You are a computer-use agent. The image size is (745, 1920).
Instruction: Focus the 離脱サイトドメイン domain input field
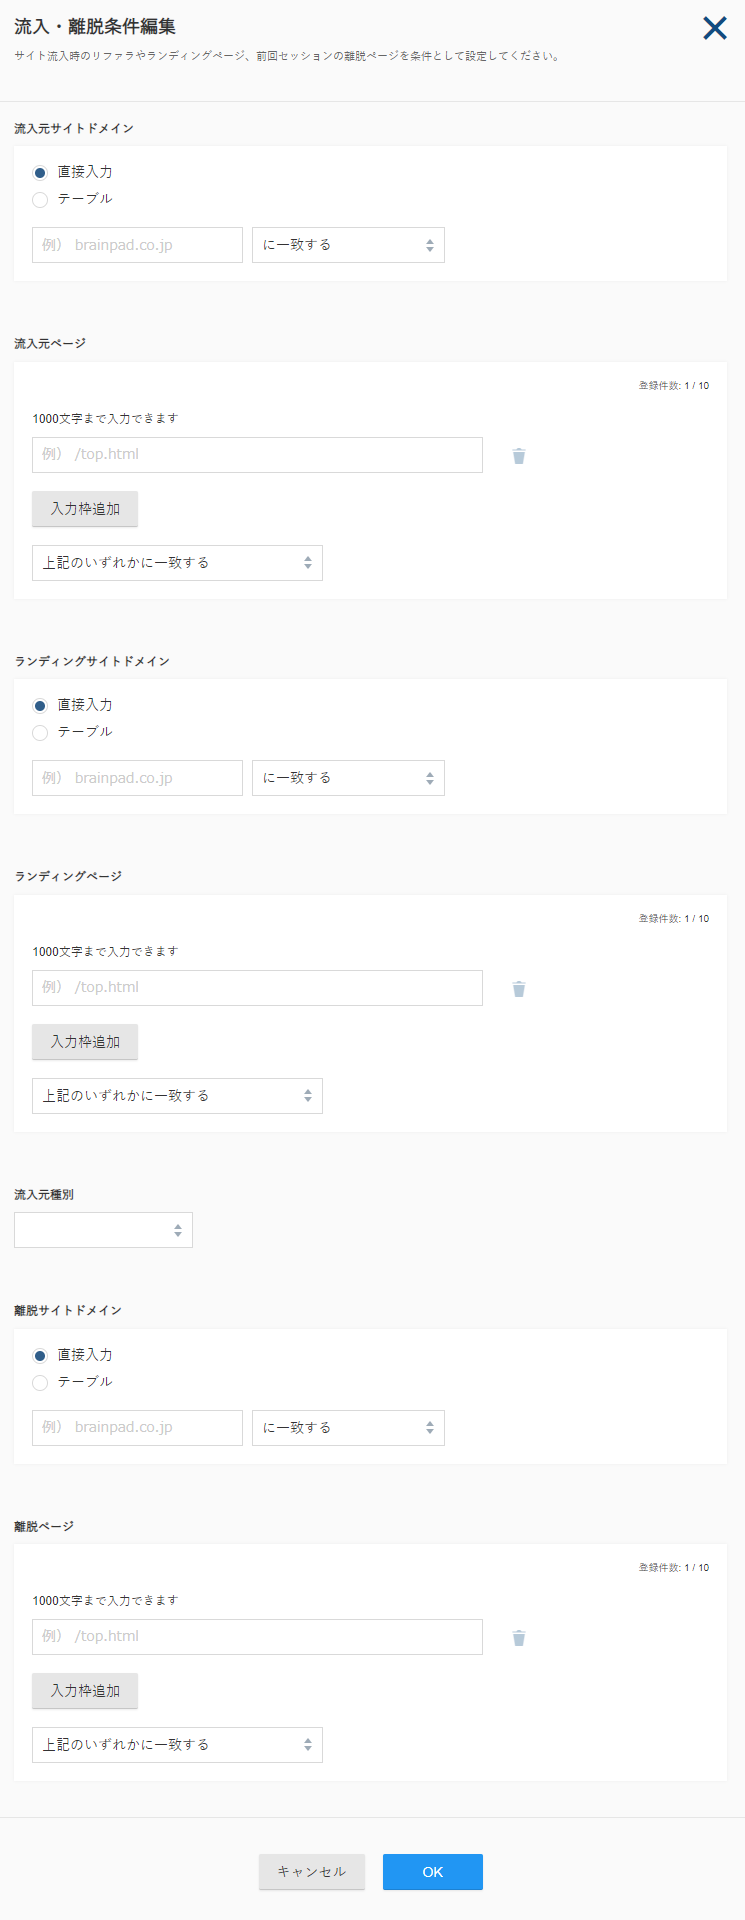[x=137, y=1428]
